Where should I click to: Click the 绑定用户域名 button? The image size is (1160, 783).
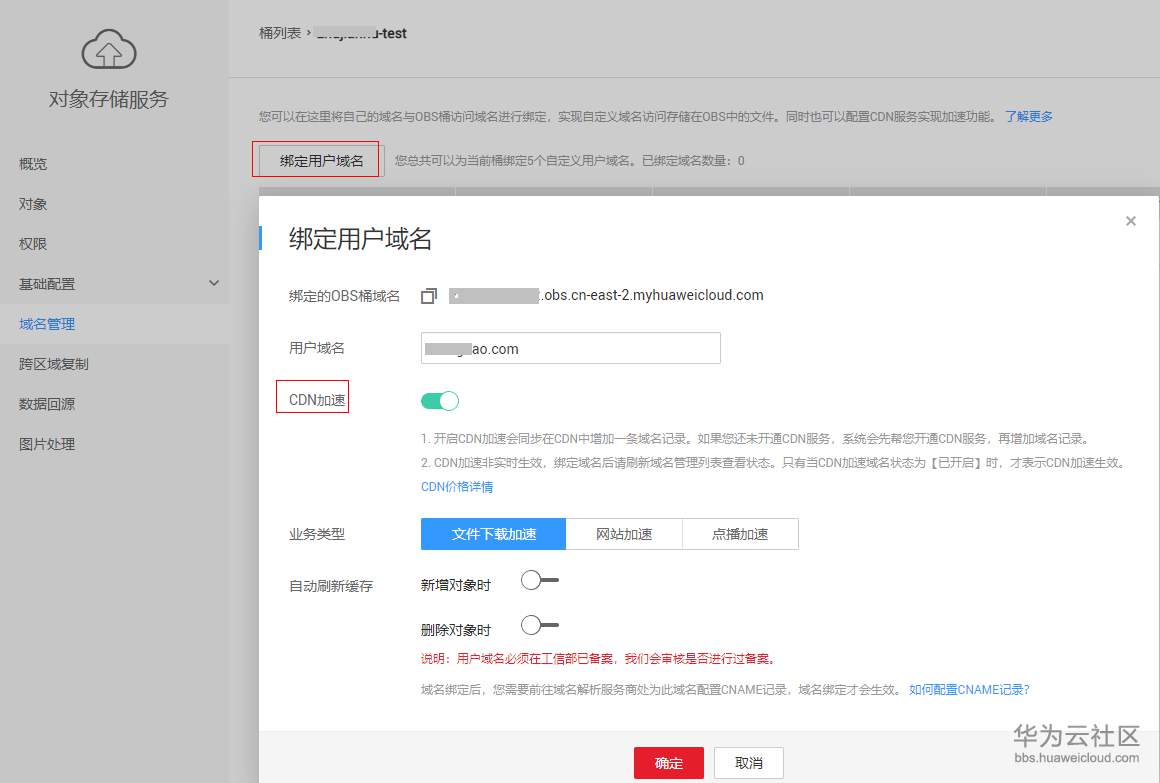pyautogui.click(x=317, y=159)
